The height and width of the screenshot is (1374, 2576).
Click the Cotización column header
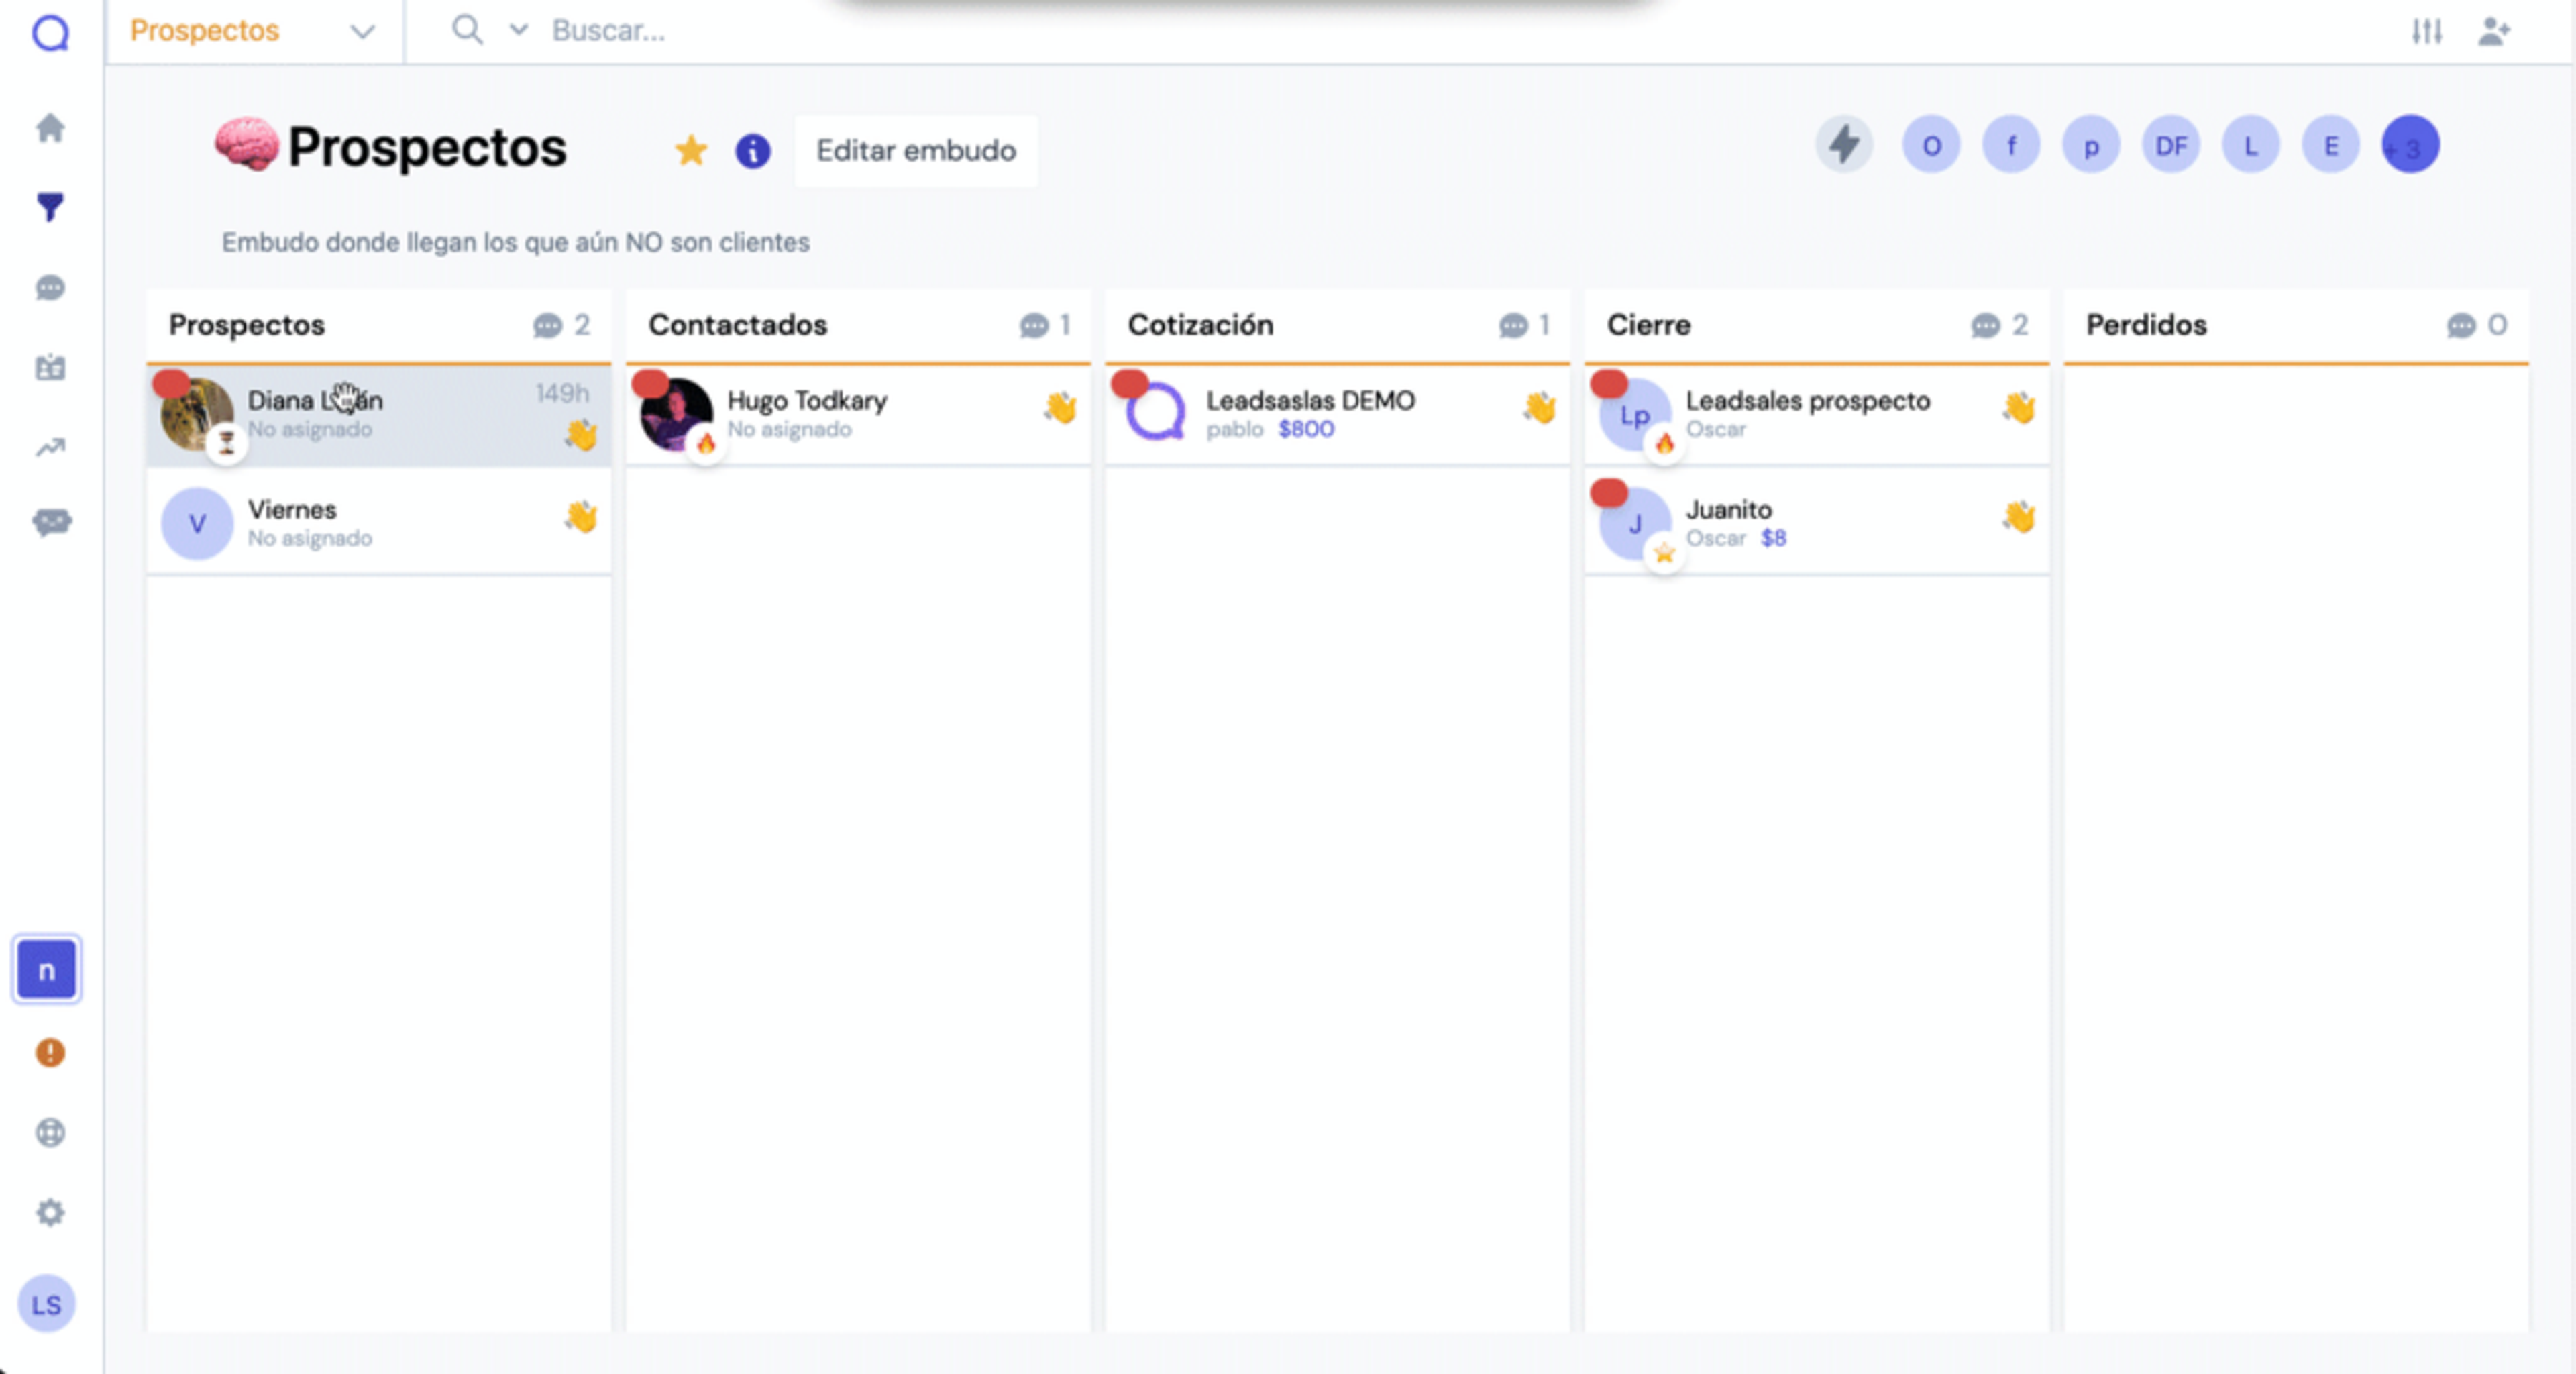(x=1337, y=326)
